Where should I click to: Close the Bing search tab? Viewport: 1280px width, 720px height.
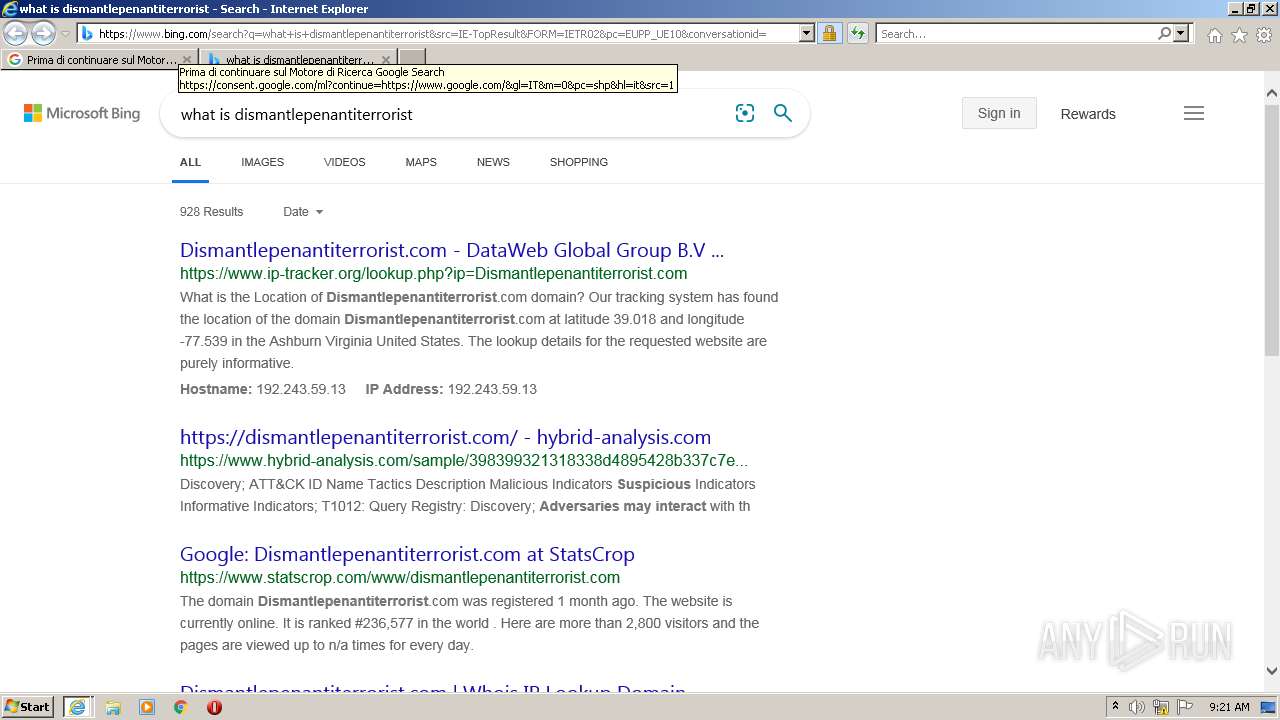pyautogui.click(x=386, y=60)
